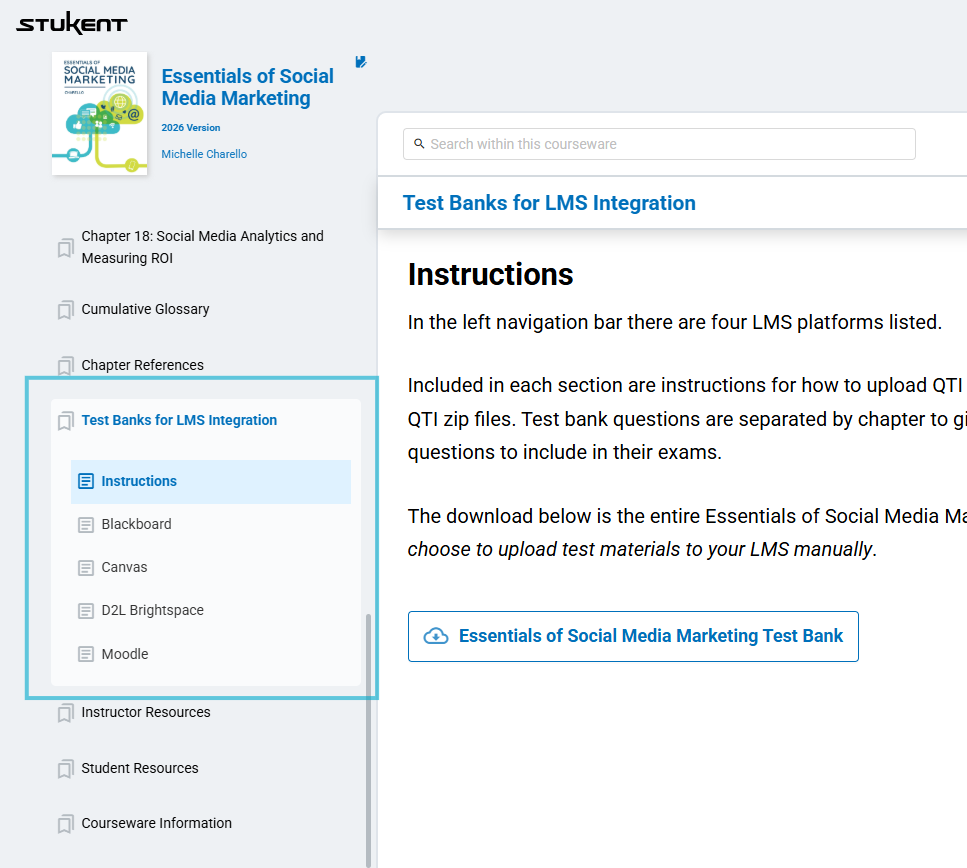Click the bookmark icon beside Cumulative Glossary
The width and height of the screenshot is (967, 868).
tap(65, 310)
